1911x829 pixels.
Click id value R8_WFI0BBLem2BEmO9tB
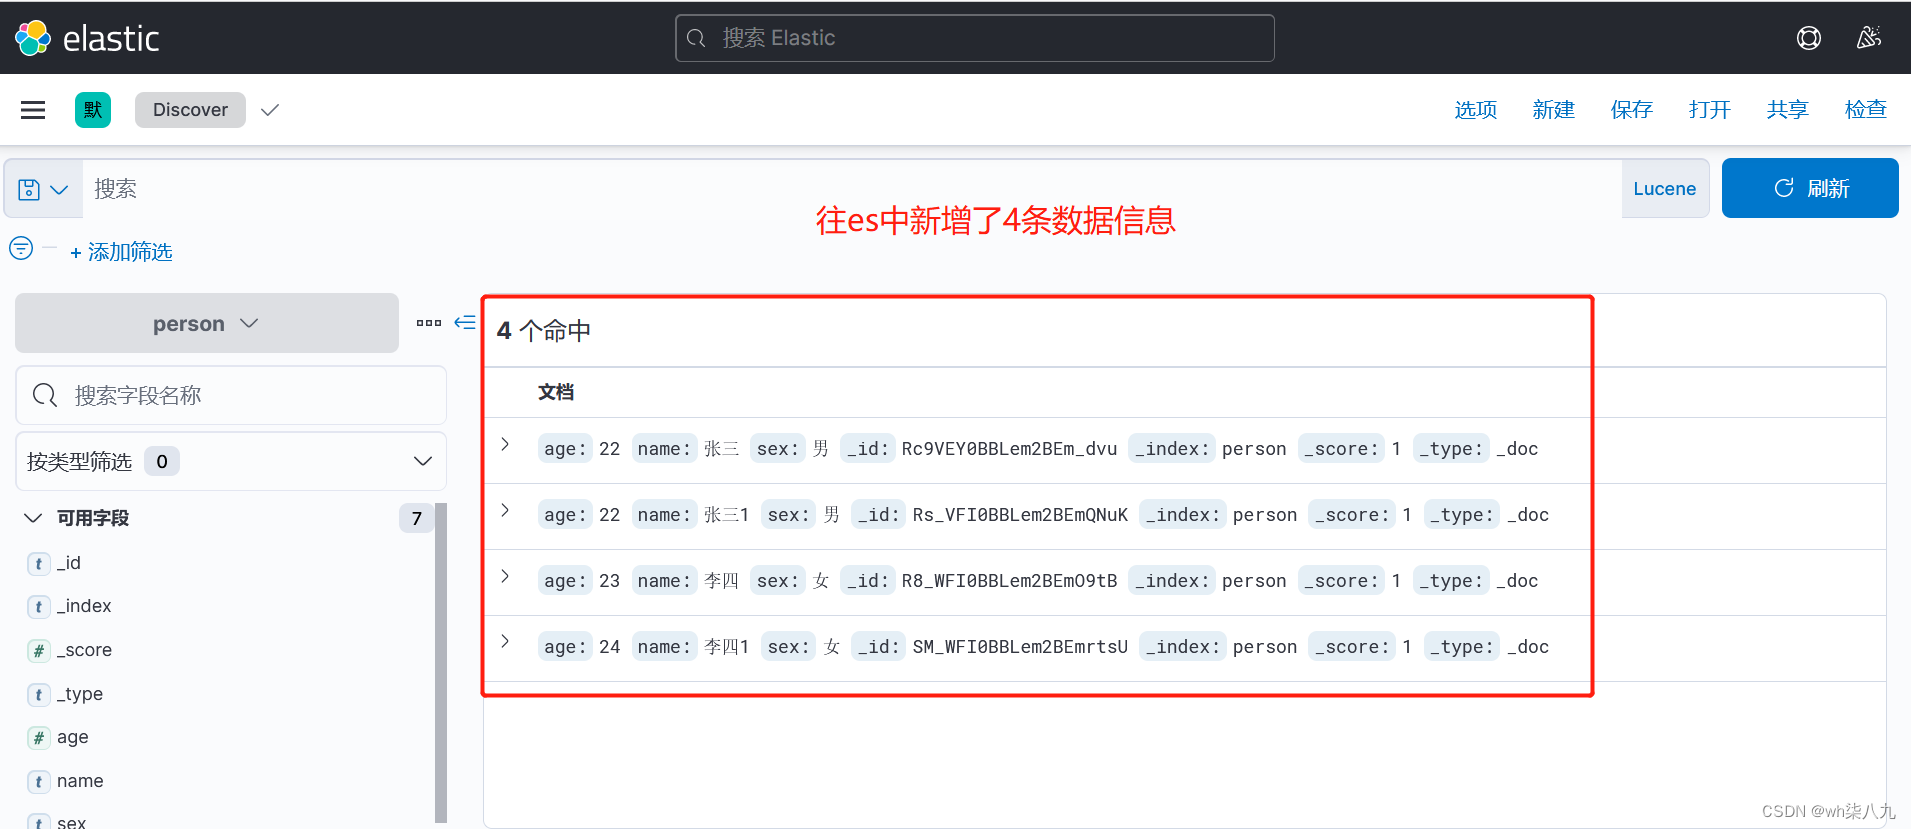point(1009,581)
